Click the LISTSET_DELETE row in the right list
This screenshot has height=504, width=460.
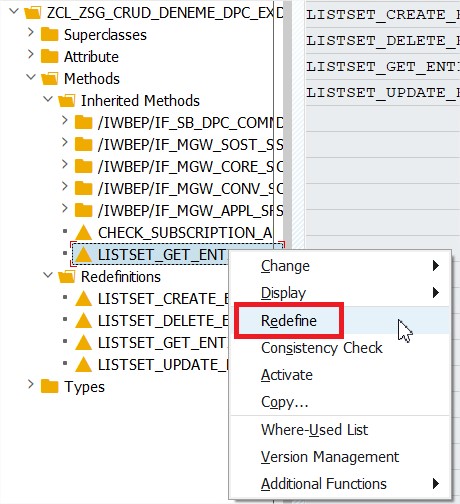(383, 41)
